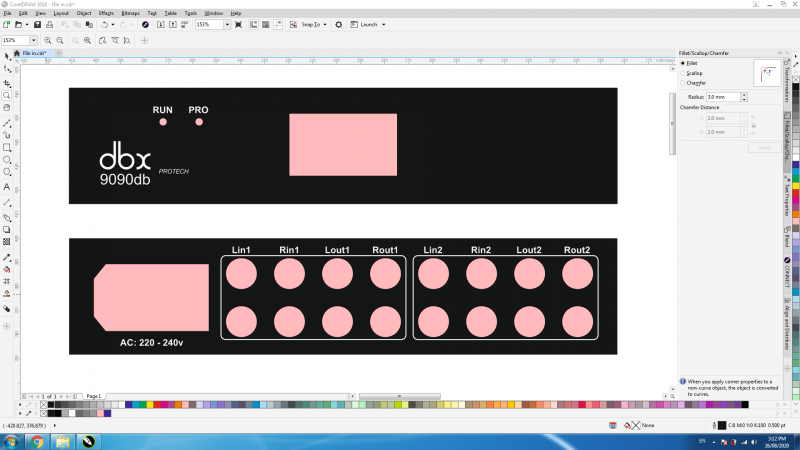Open the Object menu
This screenshot has width=800, height=450.
click(84, 13)
